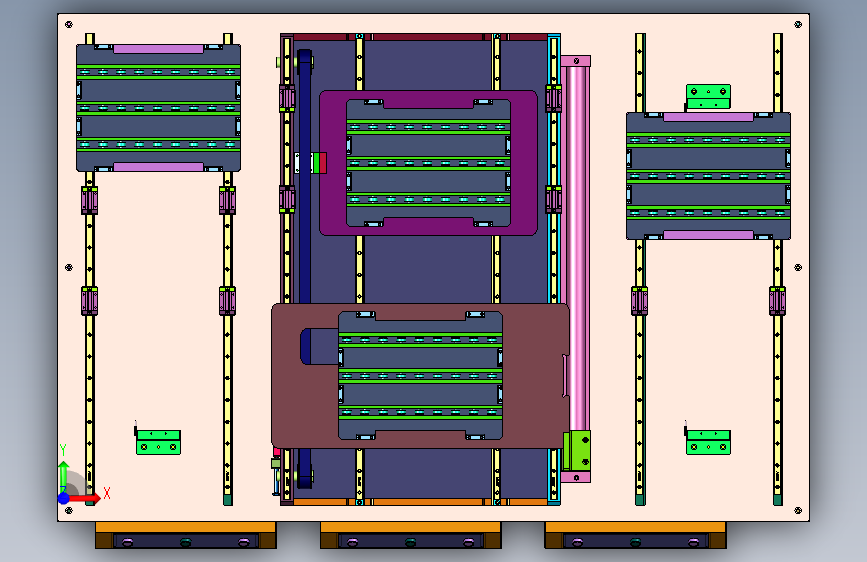Click the mid-left edge screw on the baseplate

69,267
